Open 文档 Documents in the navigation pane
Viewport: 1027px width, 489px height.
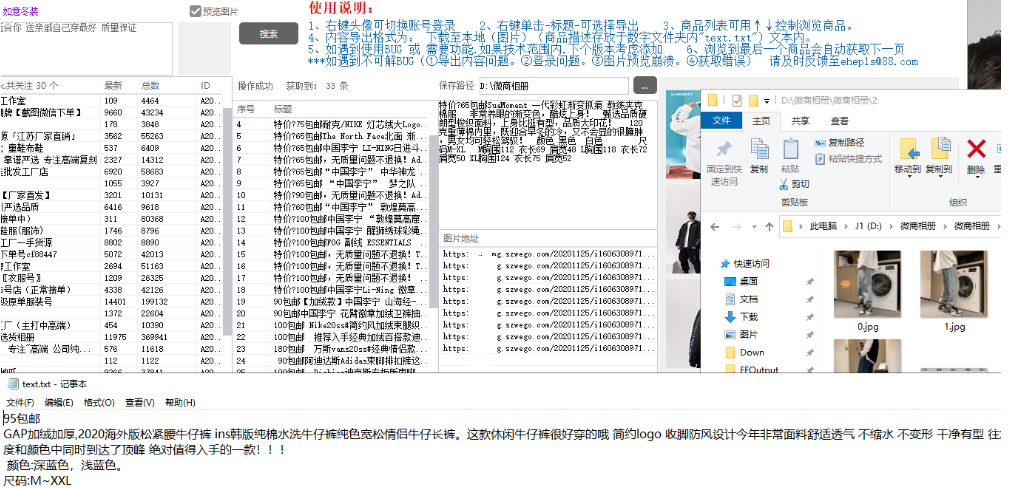748,299
